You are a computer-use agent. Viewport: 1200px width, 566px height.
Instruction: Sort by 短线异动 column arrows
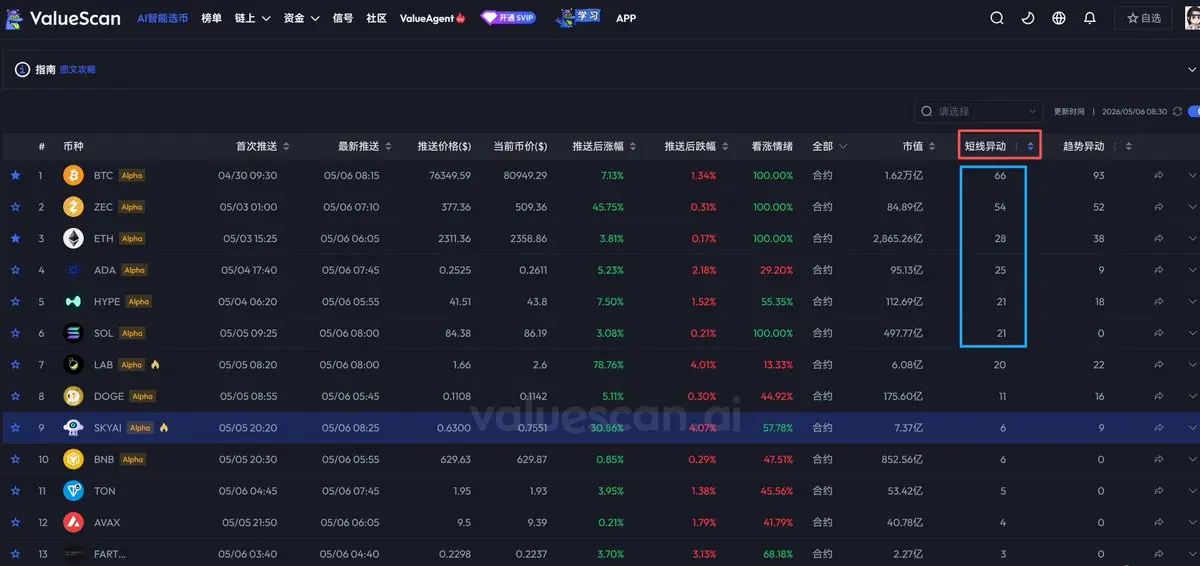pos(1030,146)
